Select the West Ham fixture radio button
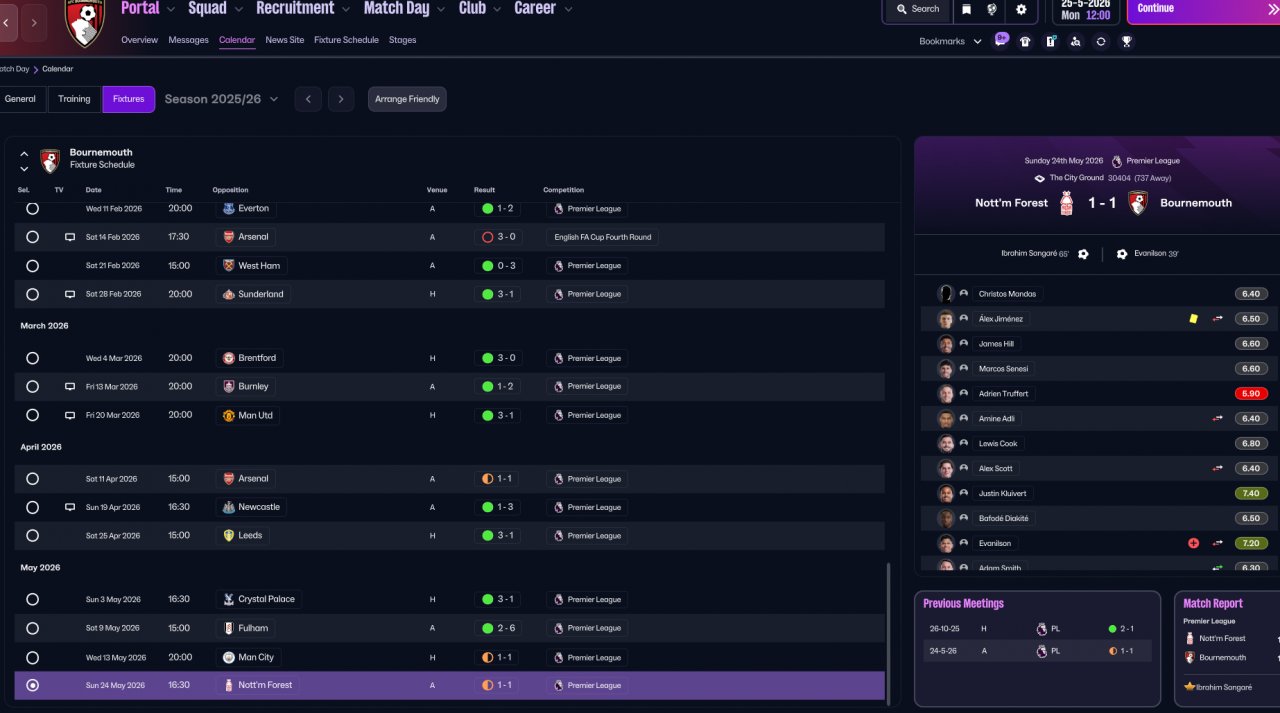The image size is (1280, 713). click(32, 265)
